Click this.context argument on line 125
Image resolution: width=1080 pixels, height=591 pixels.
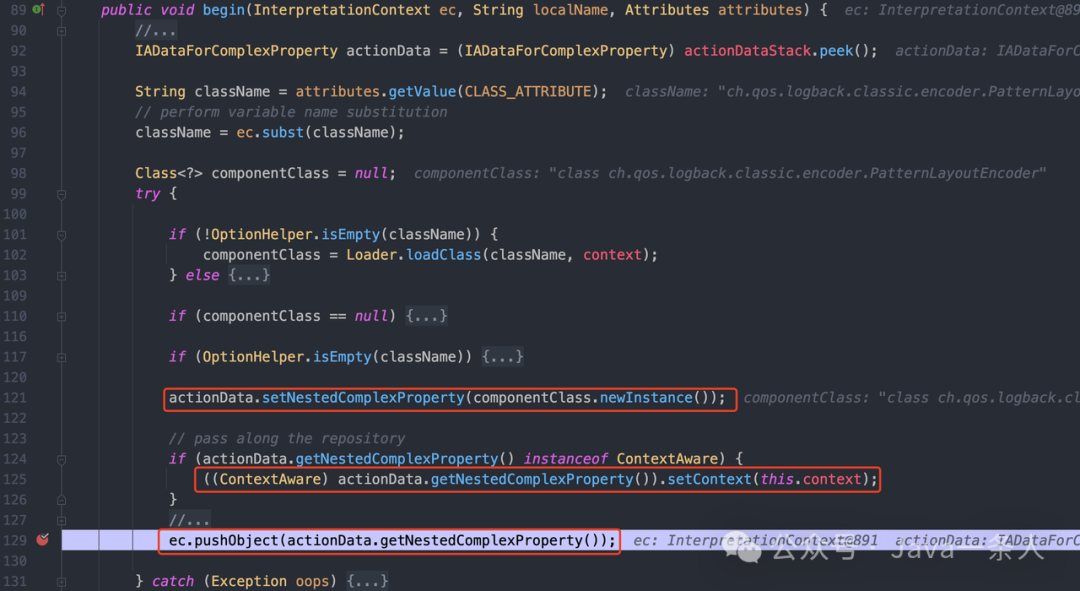(x=811, y=479)
